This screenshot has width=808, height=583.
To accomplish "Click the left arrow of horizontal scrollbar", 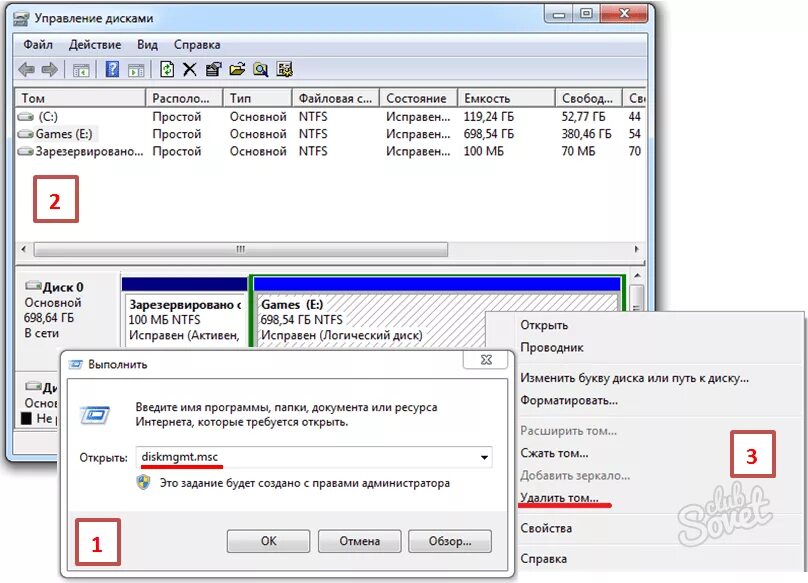I will [x=24, y=249].
